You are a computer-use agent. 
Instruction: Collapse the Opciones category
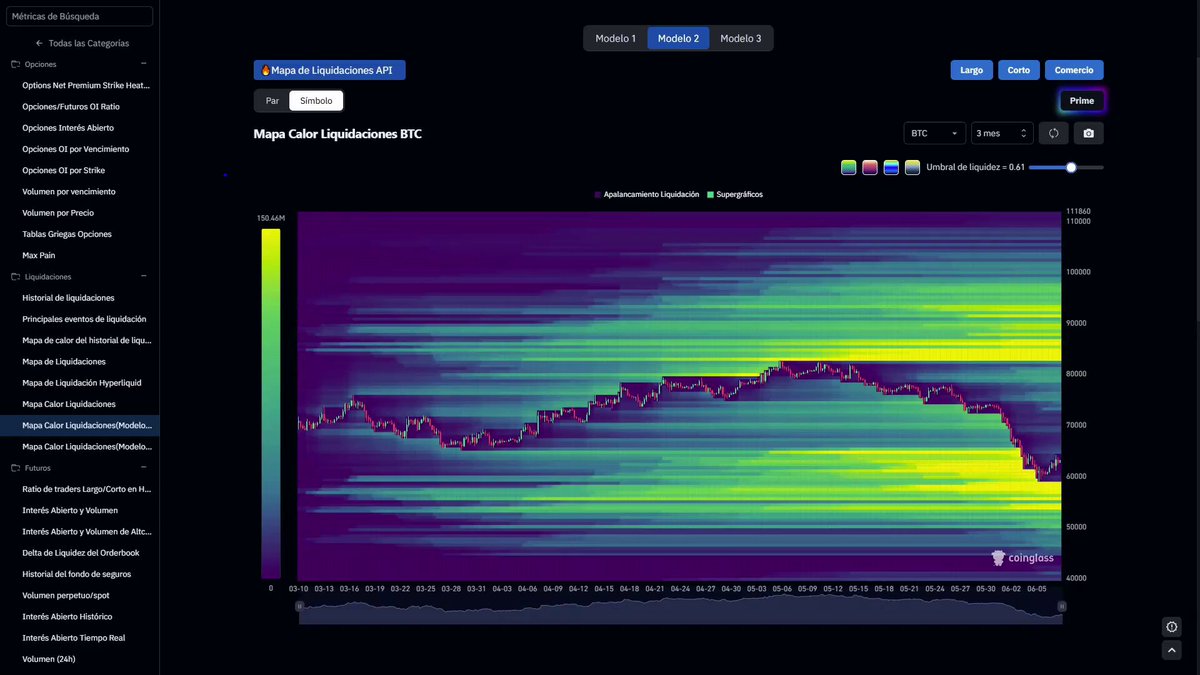143,64
